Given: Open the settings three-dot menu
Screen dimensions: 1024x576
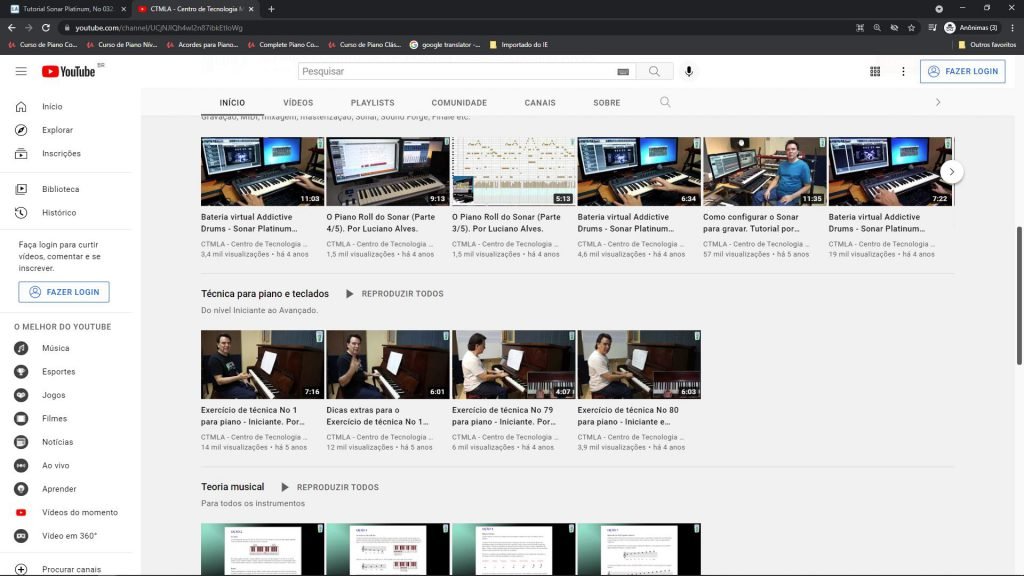Looking at the screenshot, I should point(903,71).
